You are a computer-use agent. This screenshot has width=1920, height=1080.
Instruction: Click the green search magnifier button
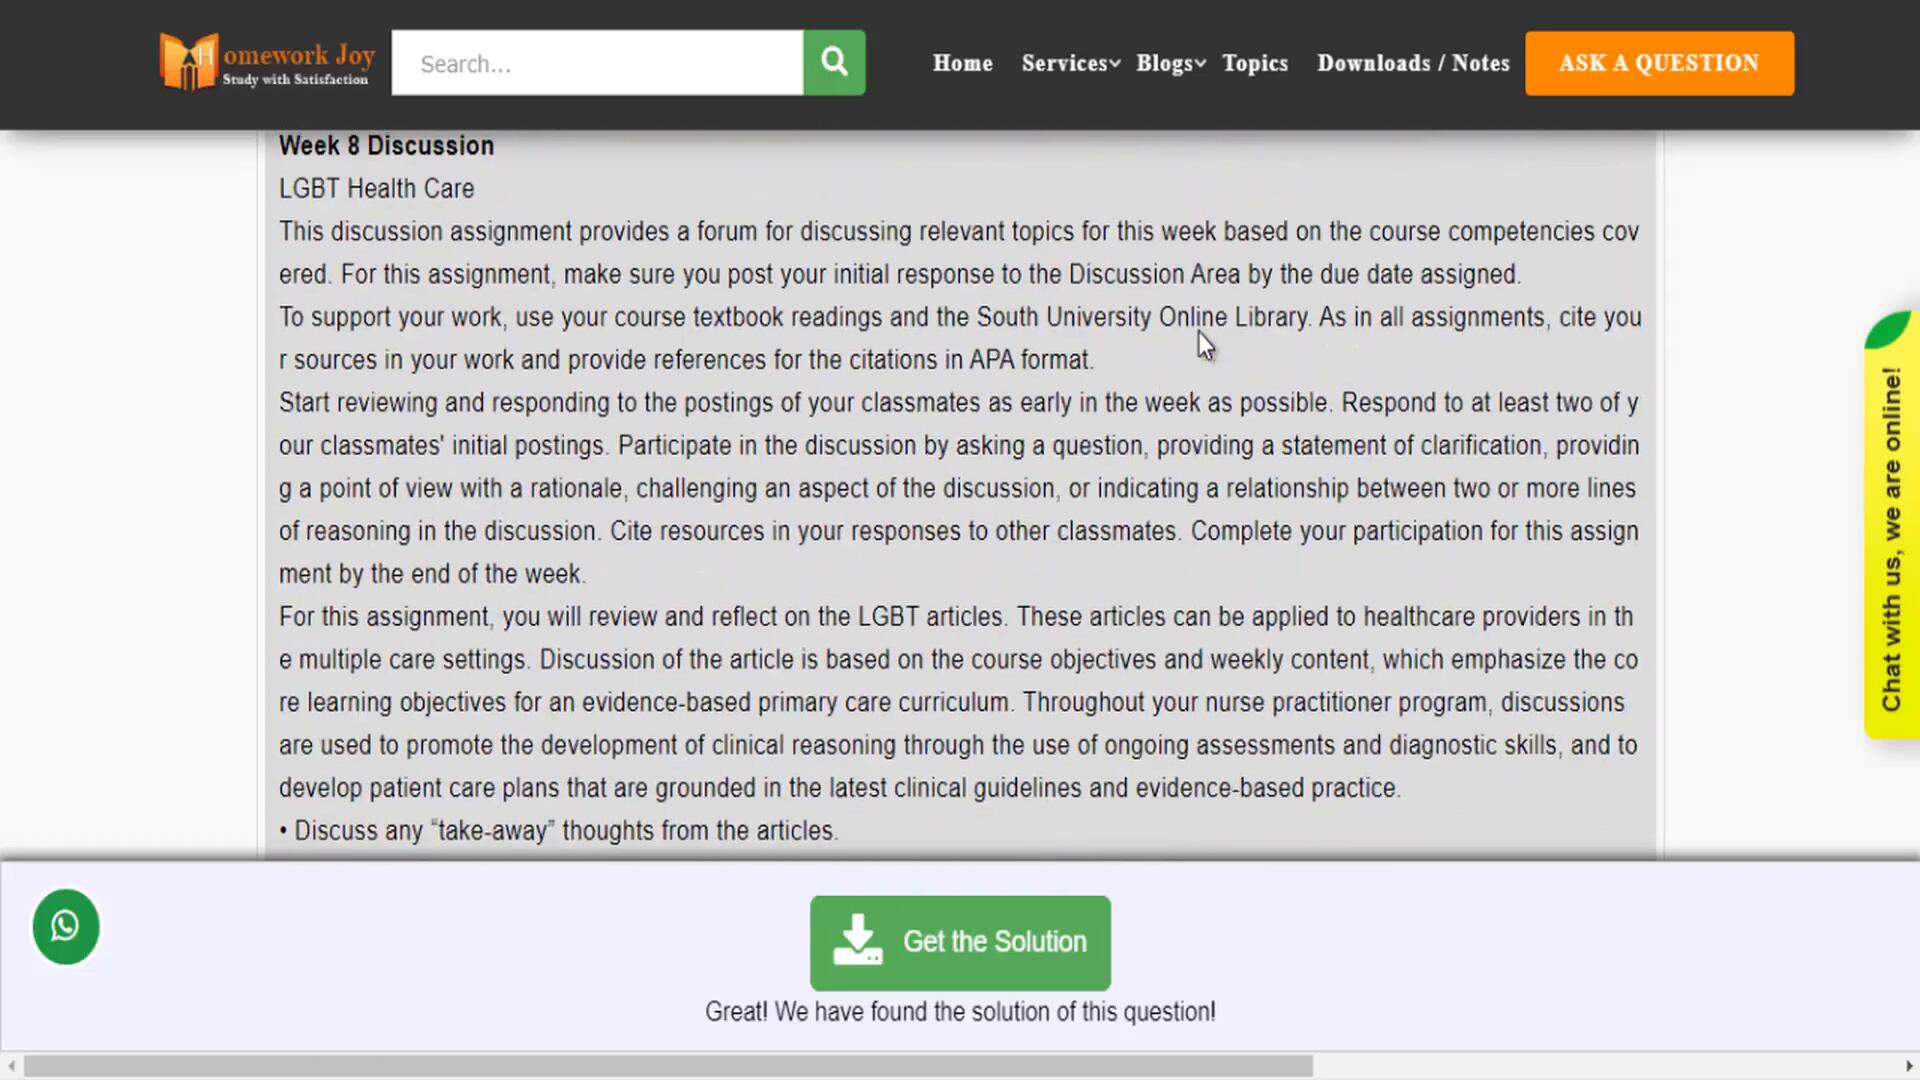pyautogui.click(x=834, y=63)
